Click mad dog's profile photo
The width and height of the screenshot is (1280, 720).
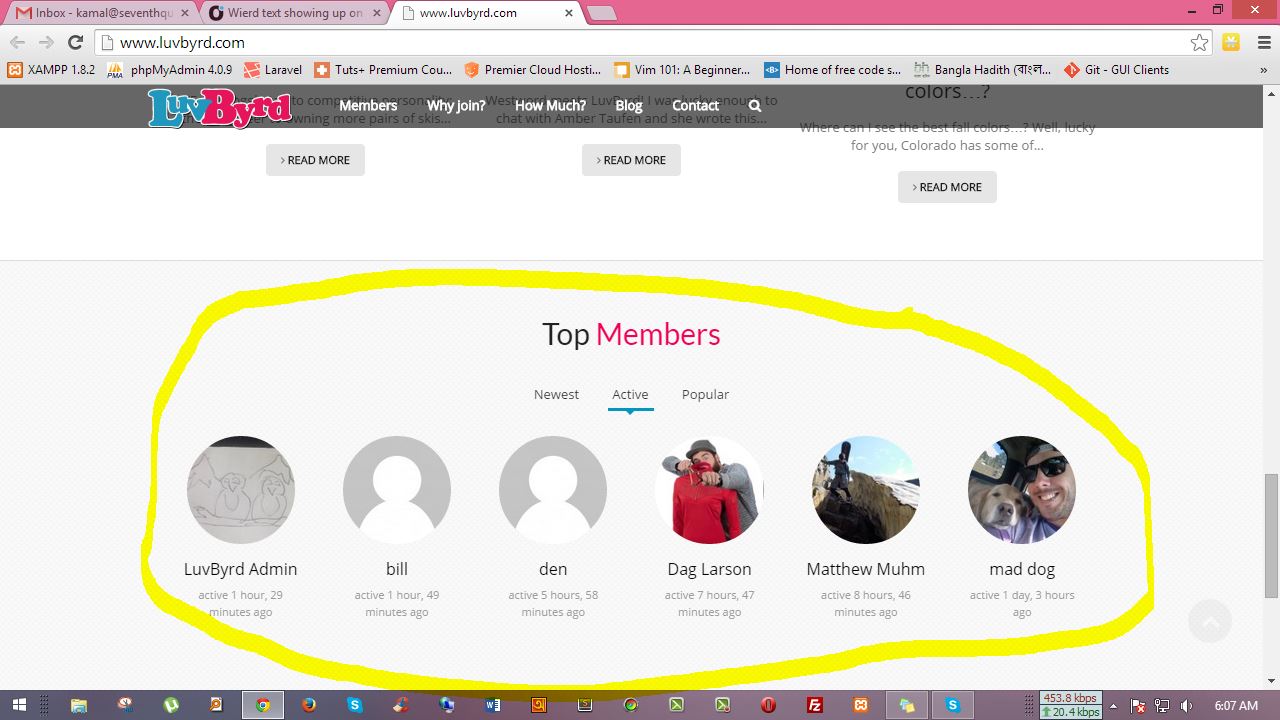point(1021,490)
